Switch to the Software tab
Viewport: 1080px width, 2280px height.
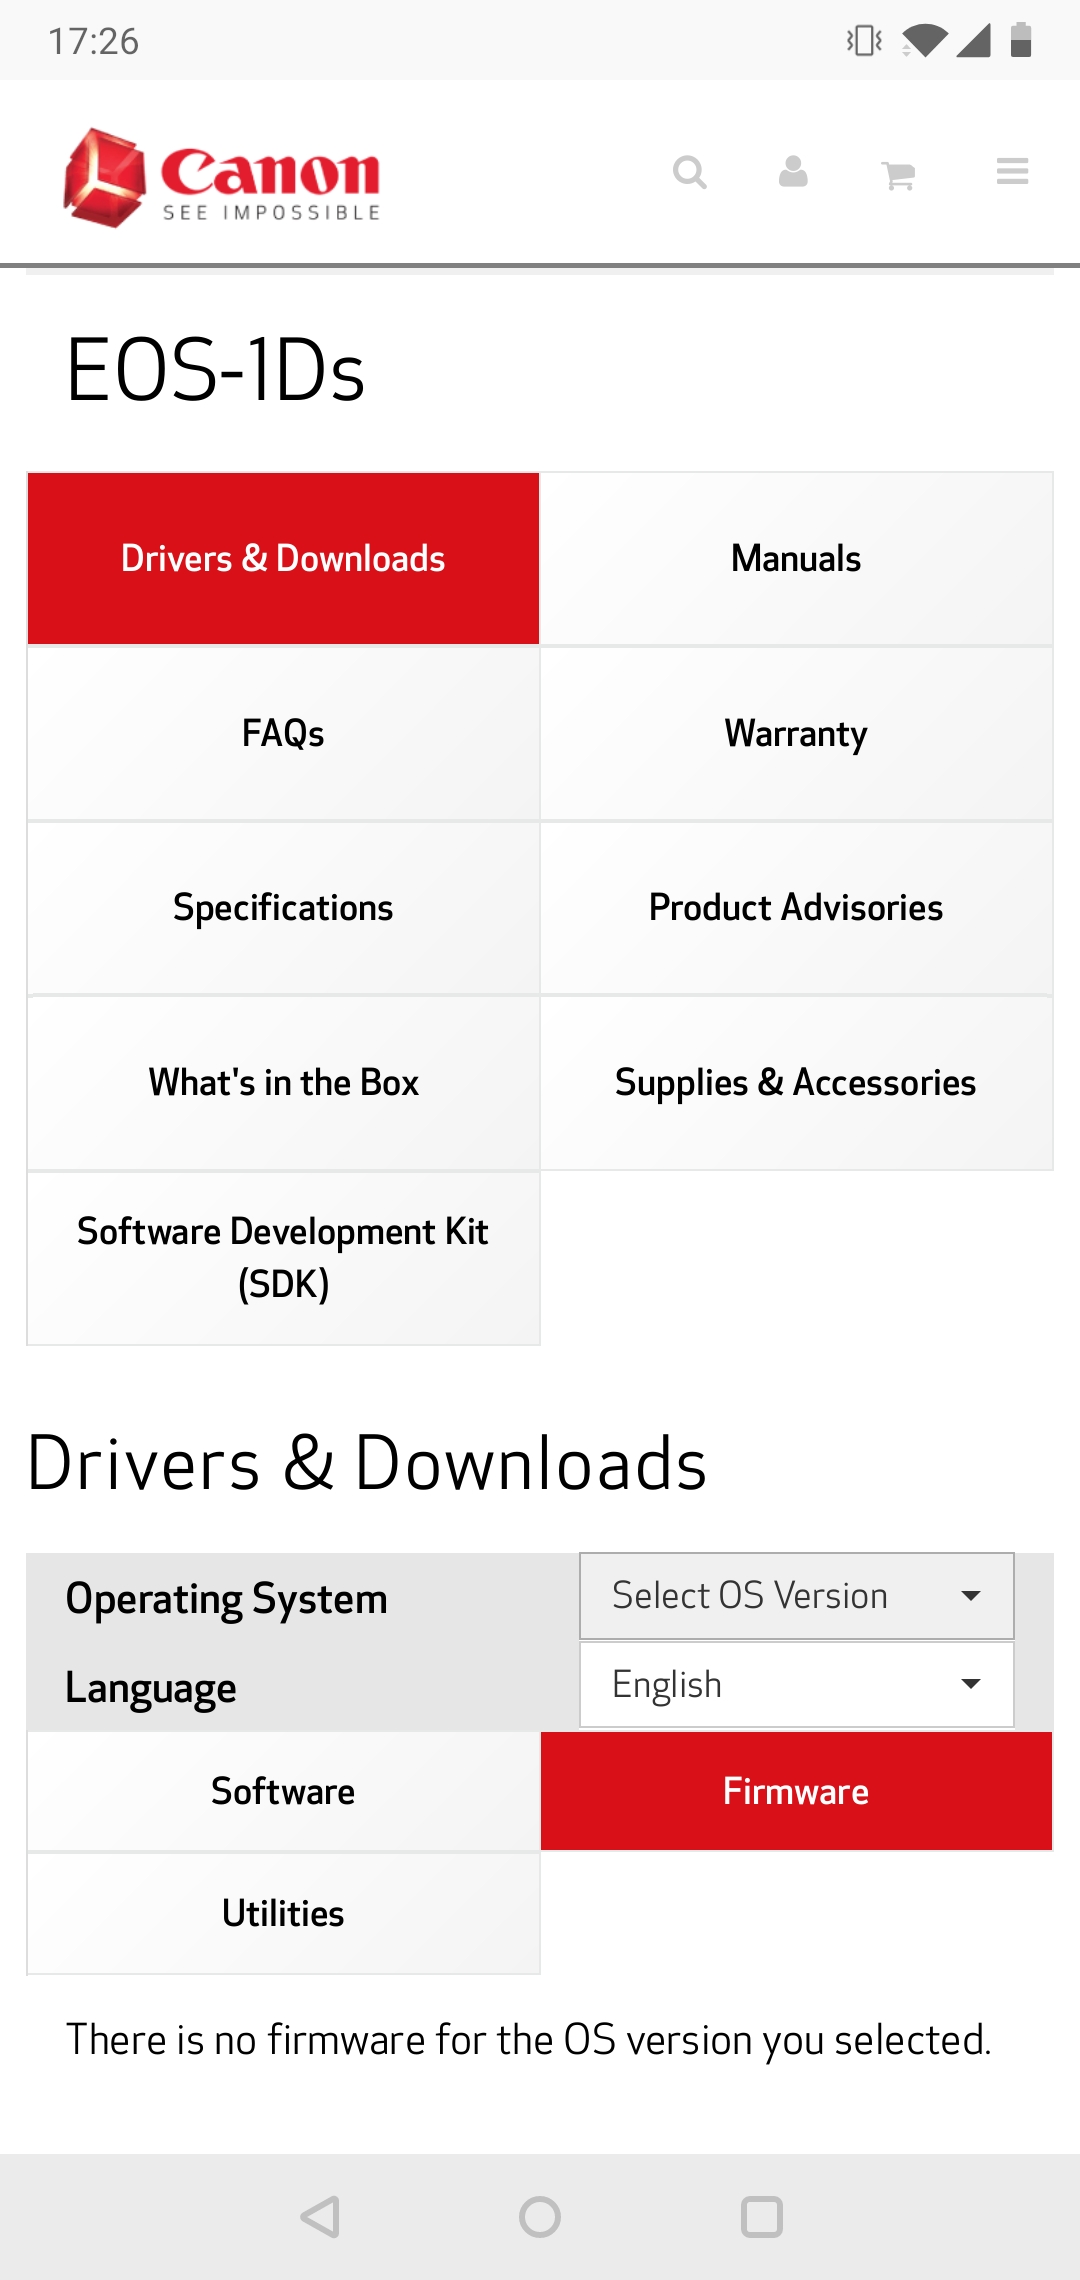(x=283, y=1790)
